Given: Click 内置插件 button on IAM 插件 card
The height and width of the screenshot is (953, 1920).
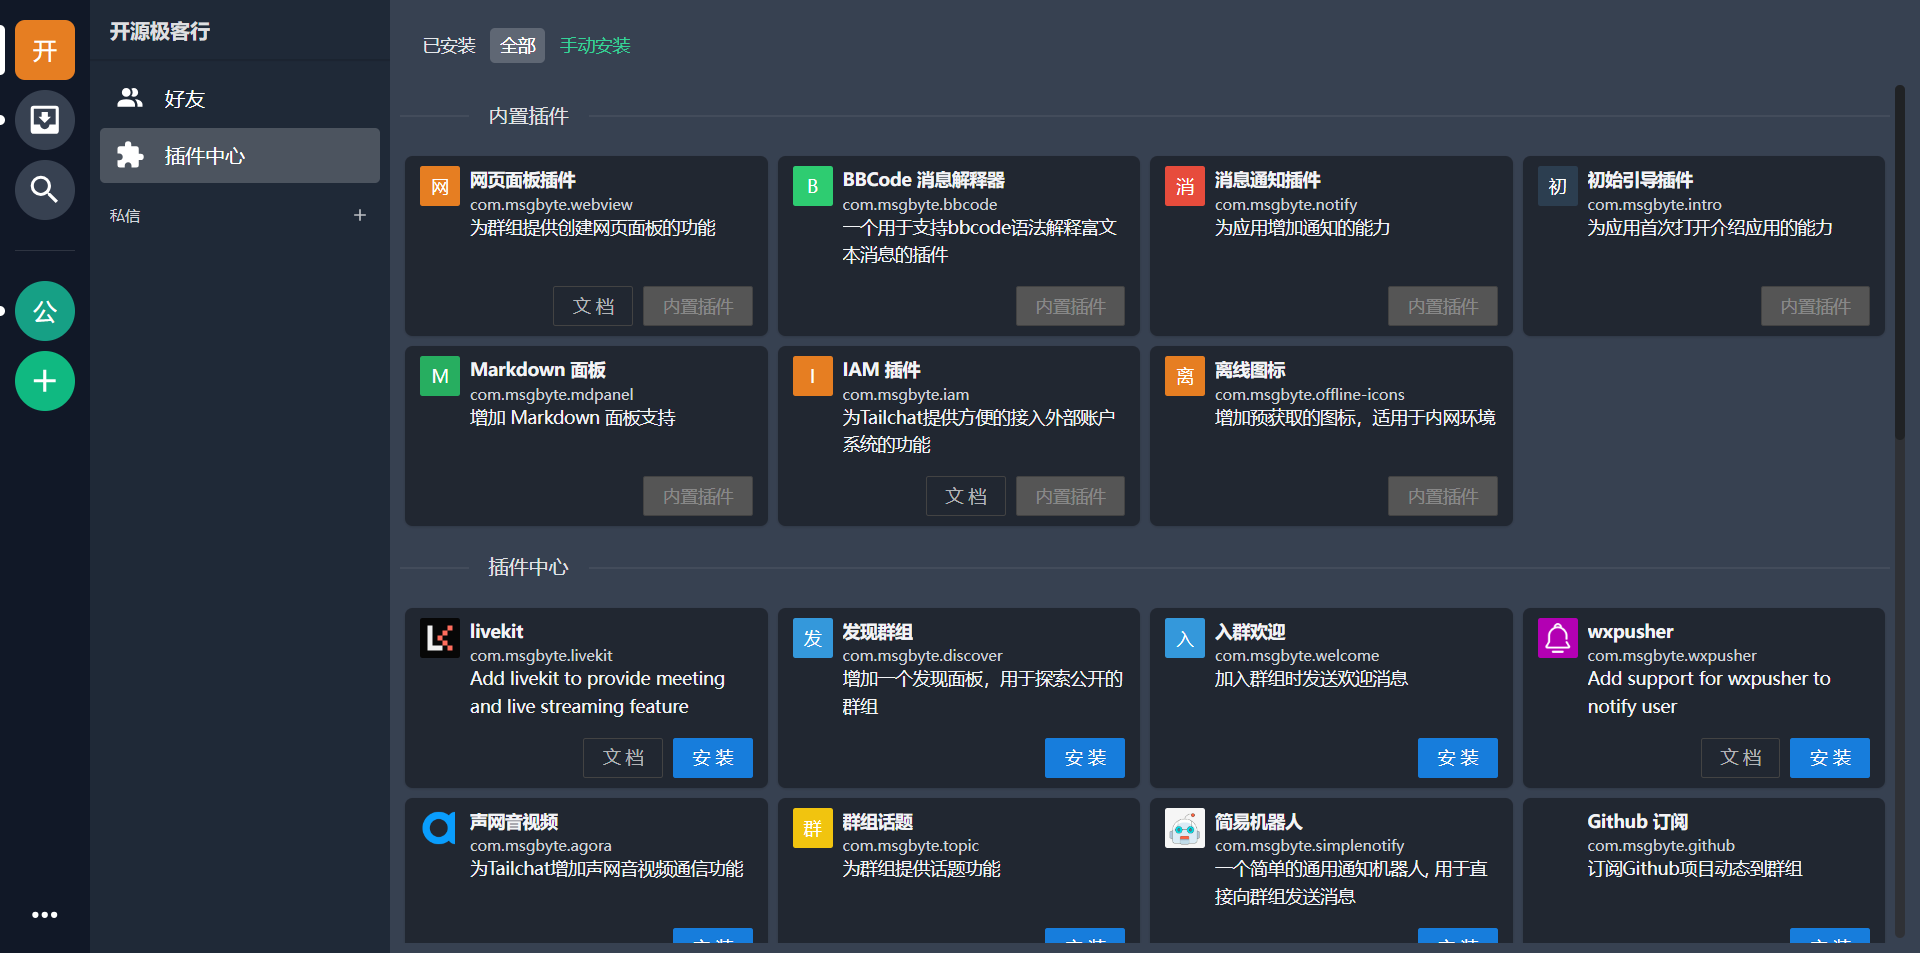Looking at the screenshot, I should click(x=1070, y=496).
